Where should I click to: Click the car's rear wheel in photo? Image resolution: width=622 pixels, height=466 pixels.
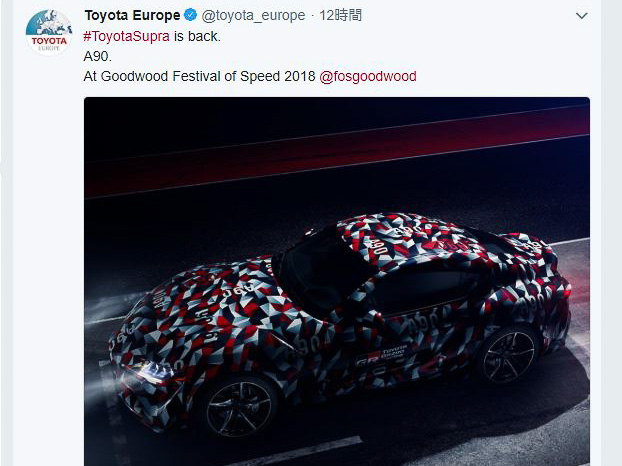(509, 356)
